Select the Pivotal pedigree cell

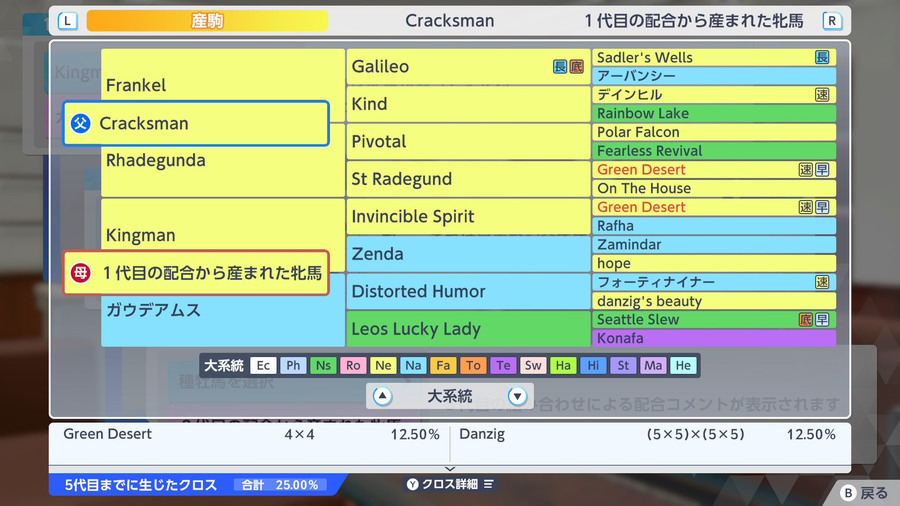click(468, 142)
